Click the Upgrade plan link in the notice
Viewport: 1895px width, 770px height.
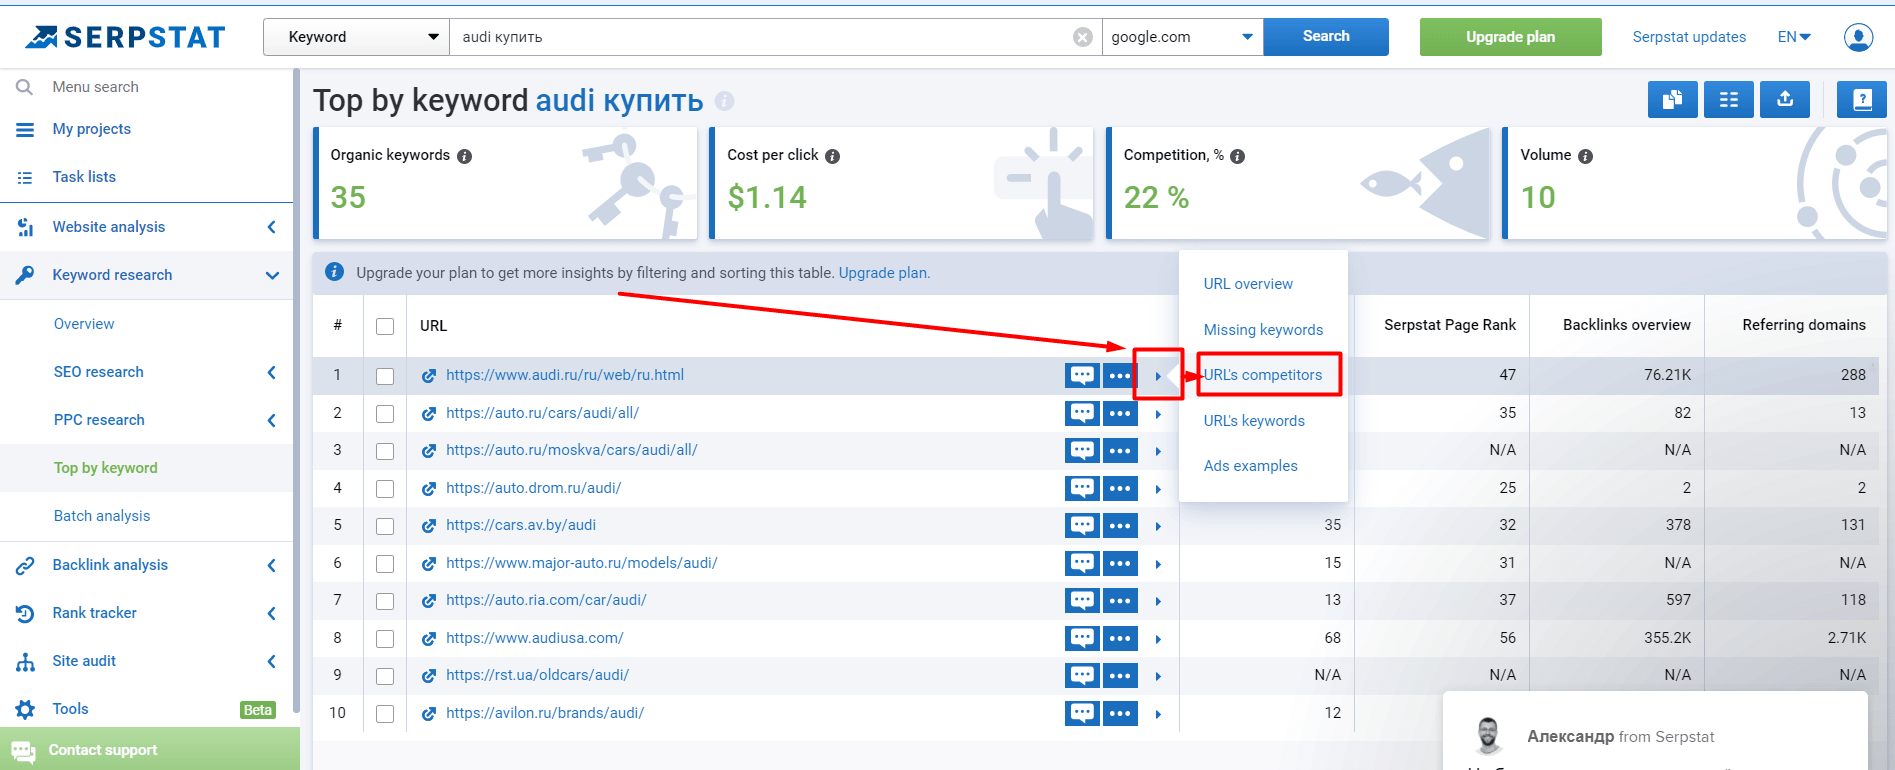(883, 273)
